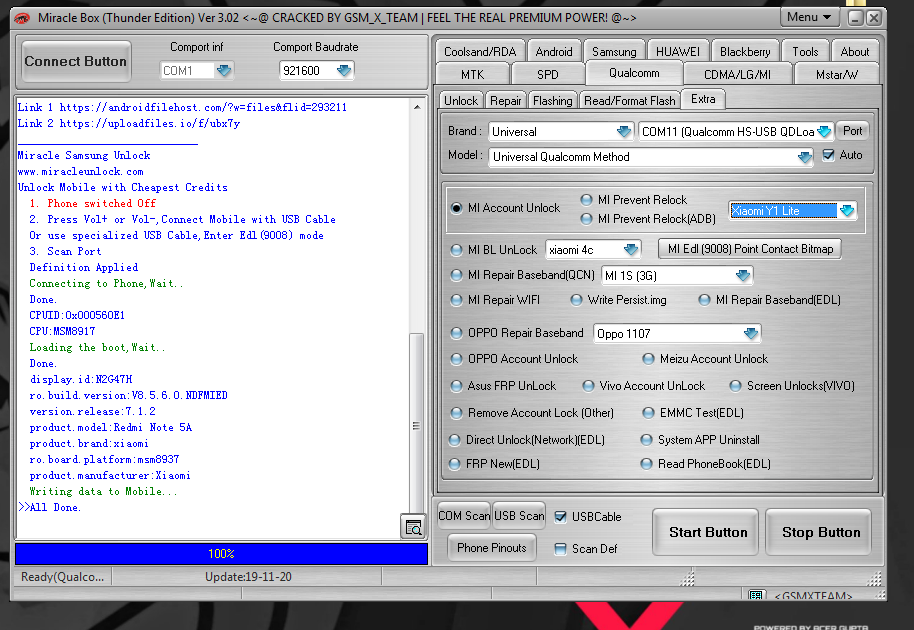Open the Flashing sub-tab

tap(553, 100)
